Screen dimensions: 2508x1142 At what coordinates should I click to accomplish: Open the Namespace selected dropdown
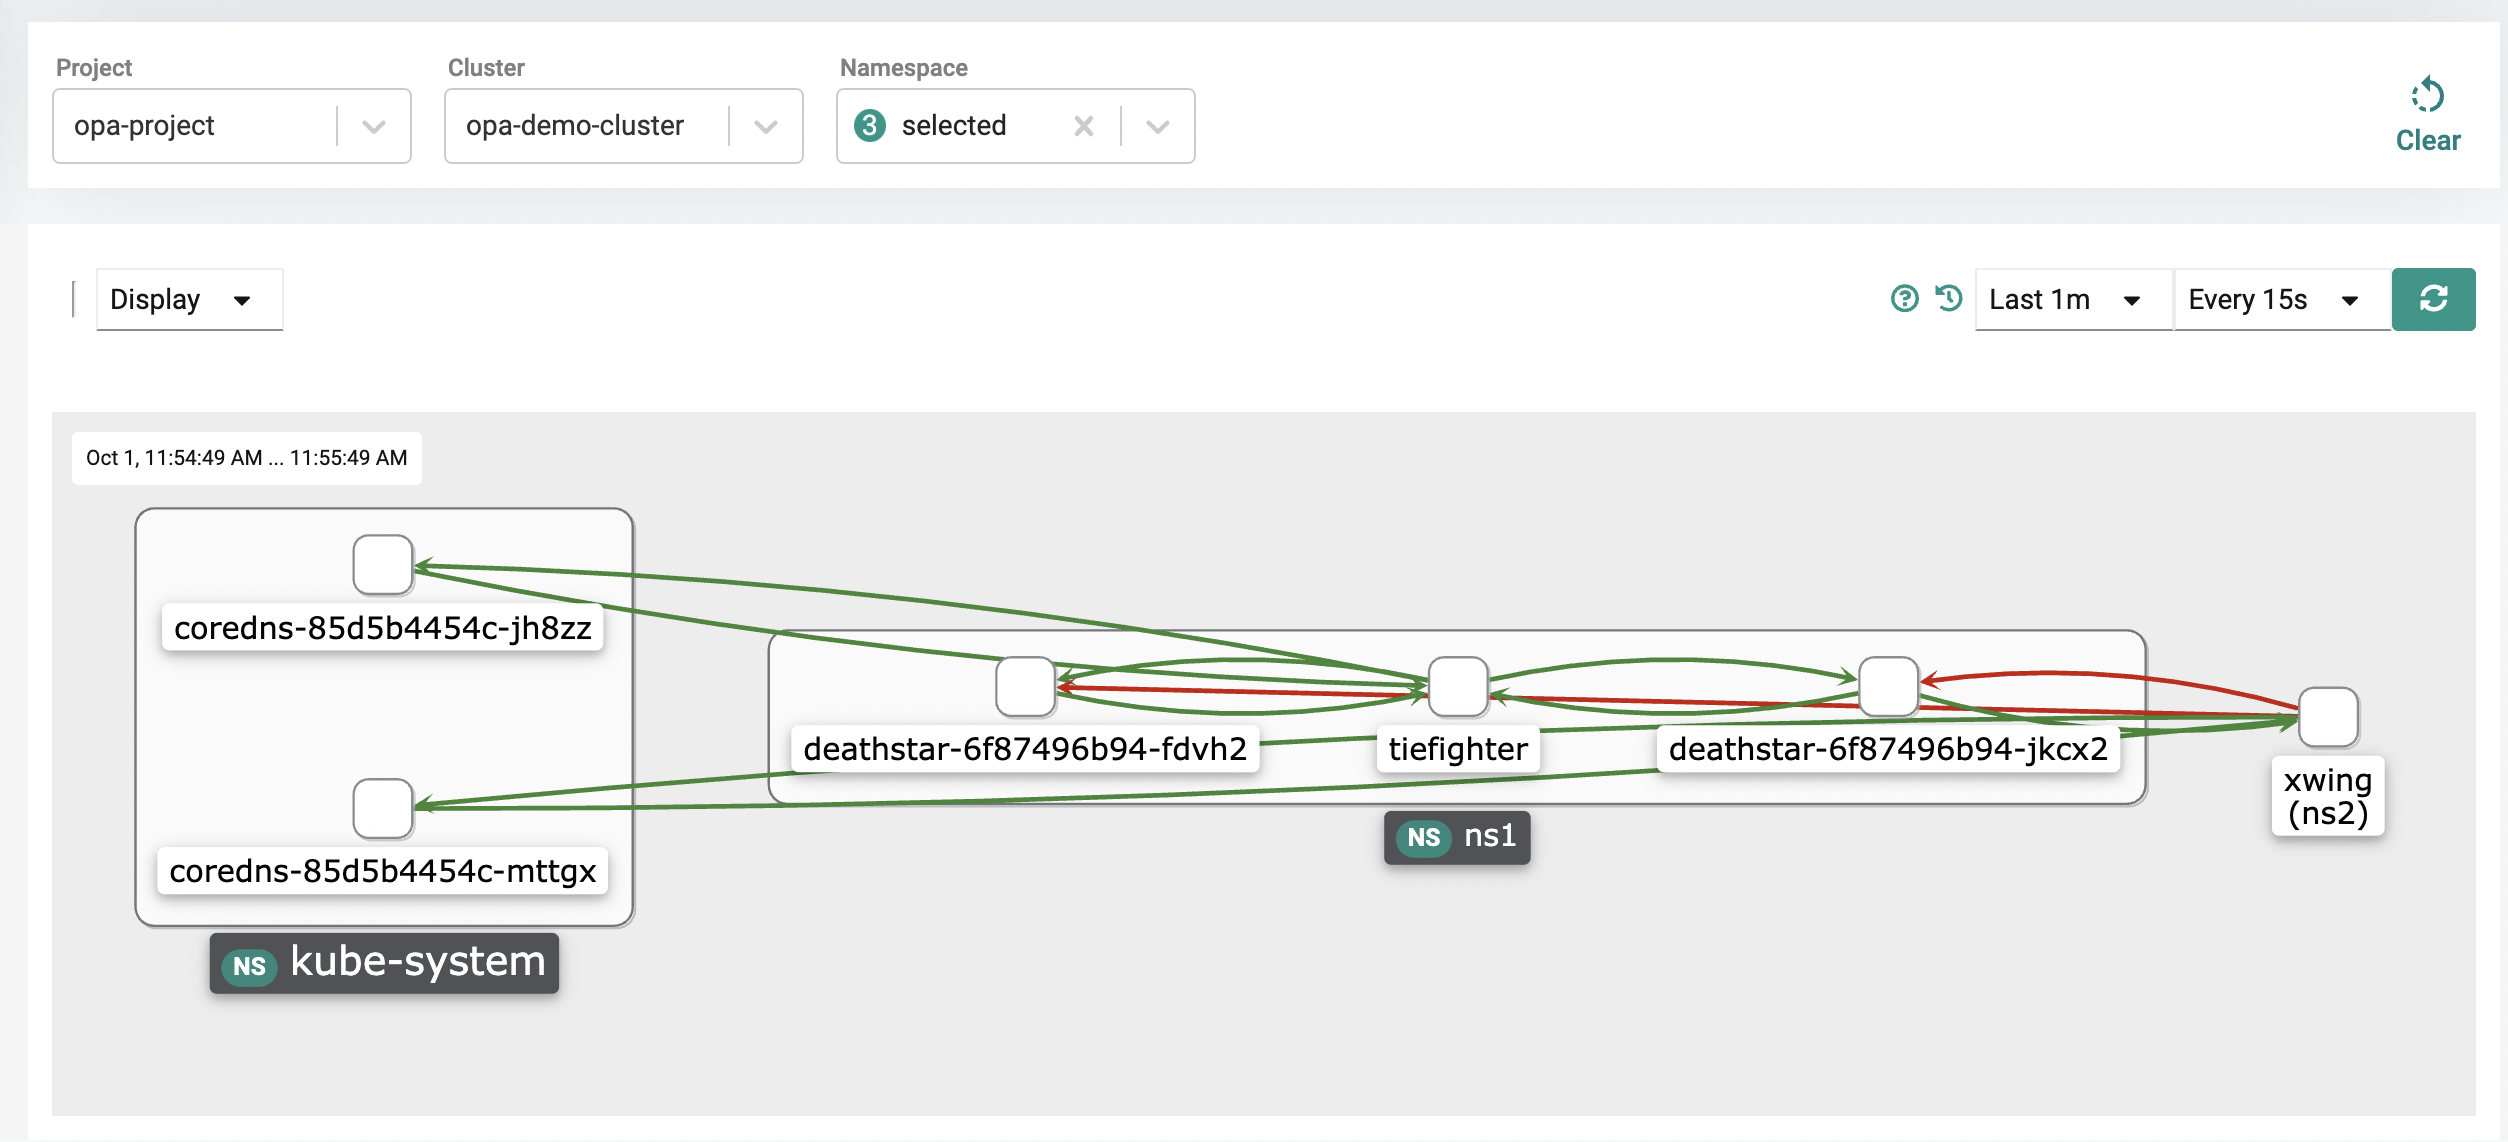coord(1016,126)
